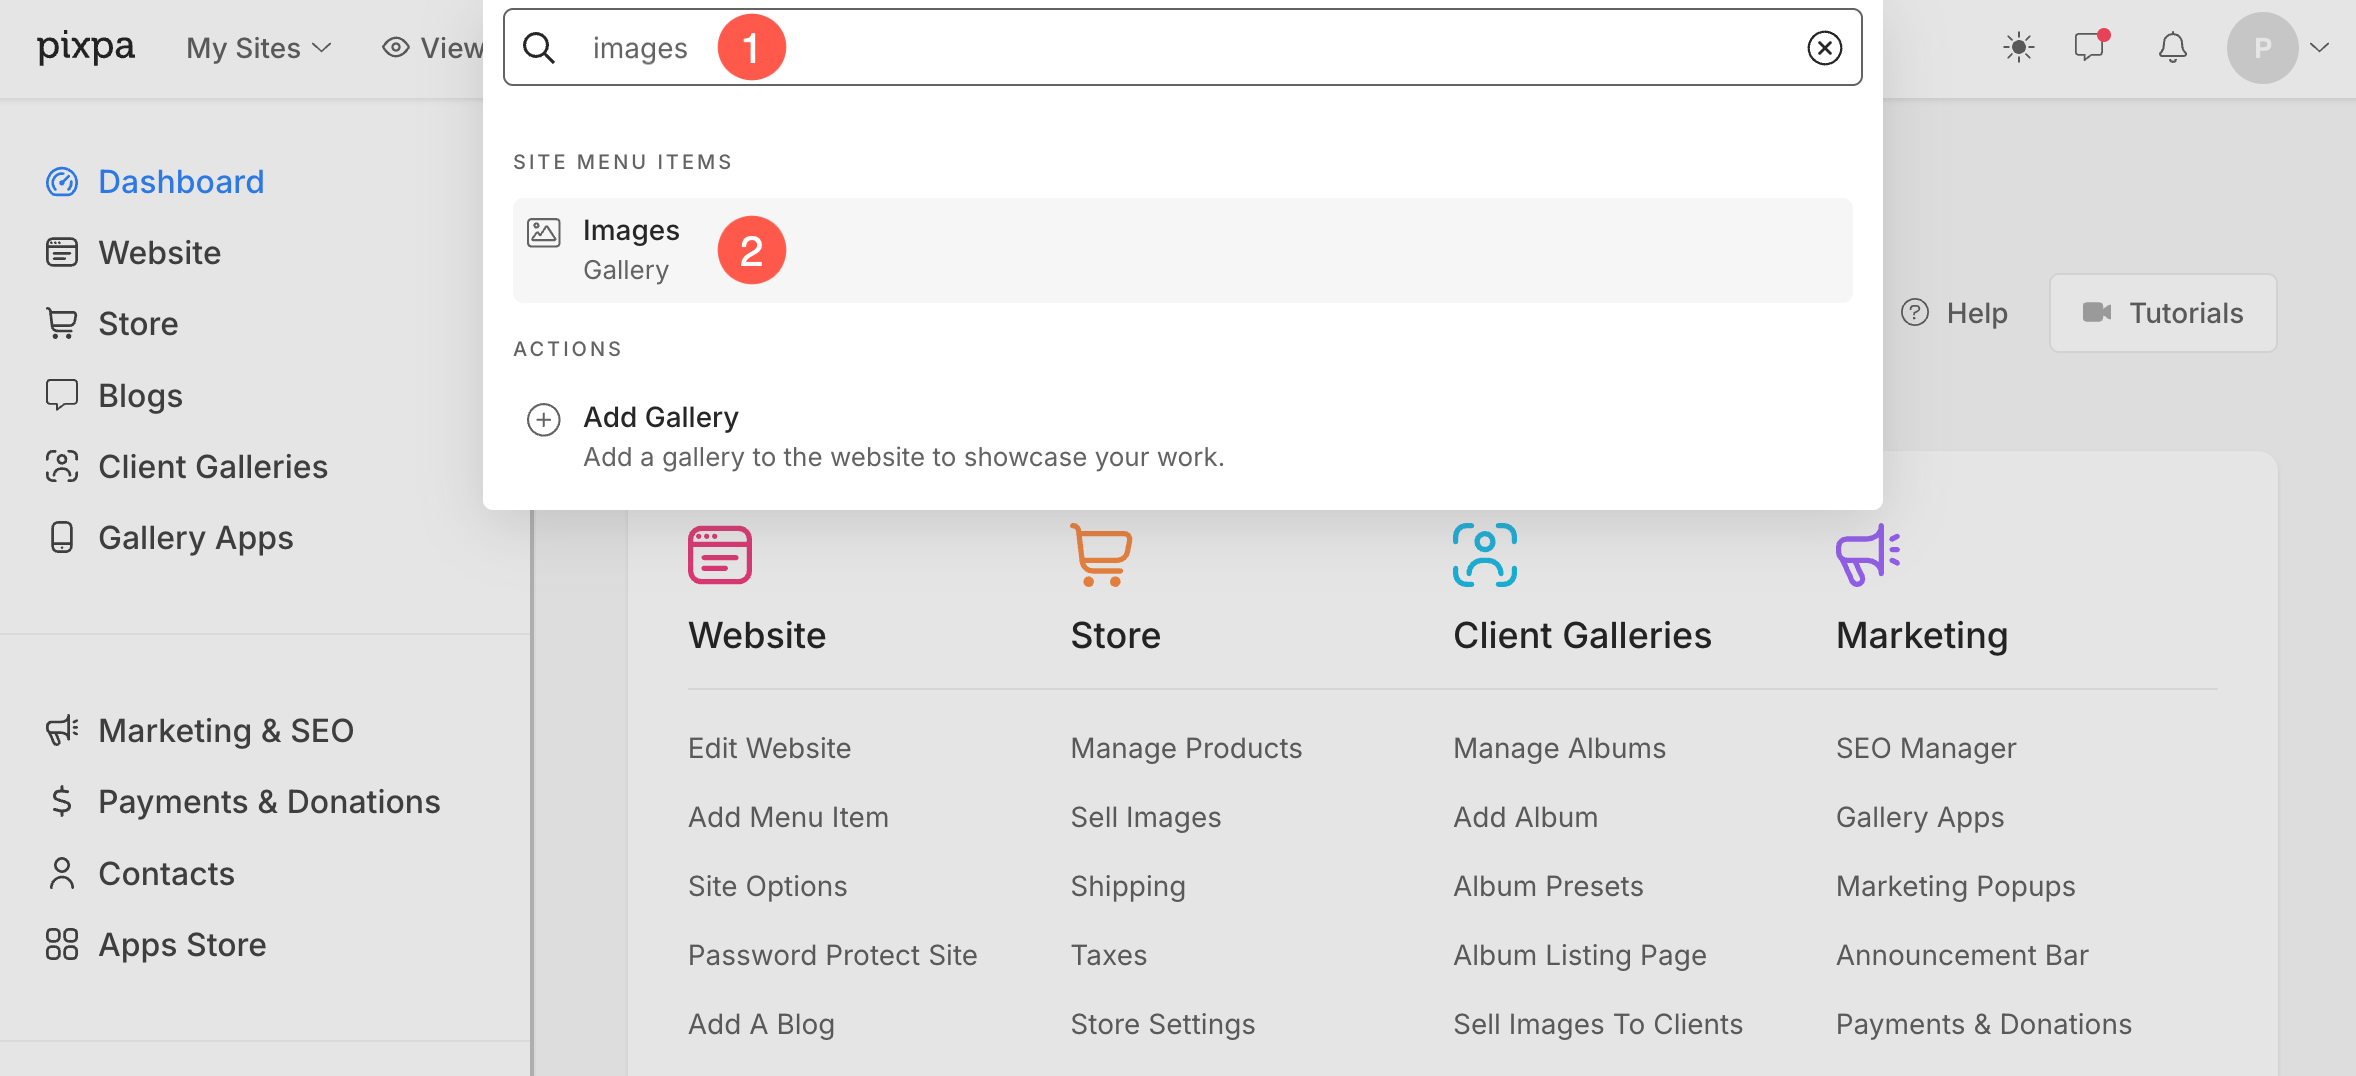This screenshot has height=1076, width=2356.
Task: Click the Gallery Apps phone icon
Action: (62, 537)
